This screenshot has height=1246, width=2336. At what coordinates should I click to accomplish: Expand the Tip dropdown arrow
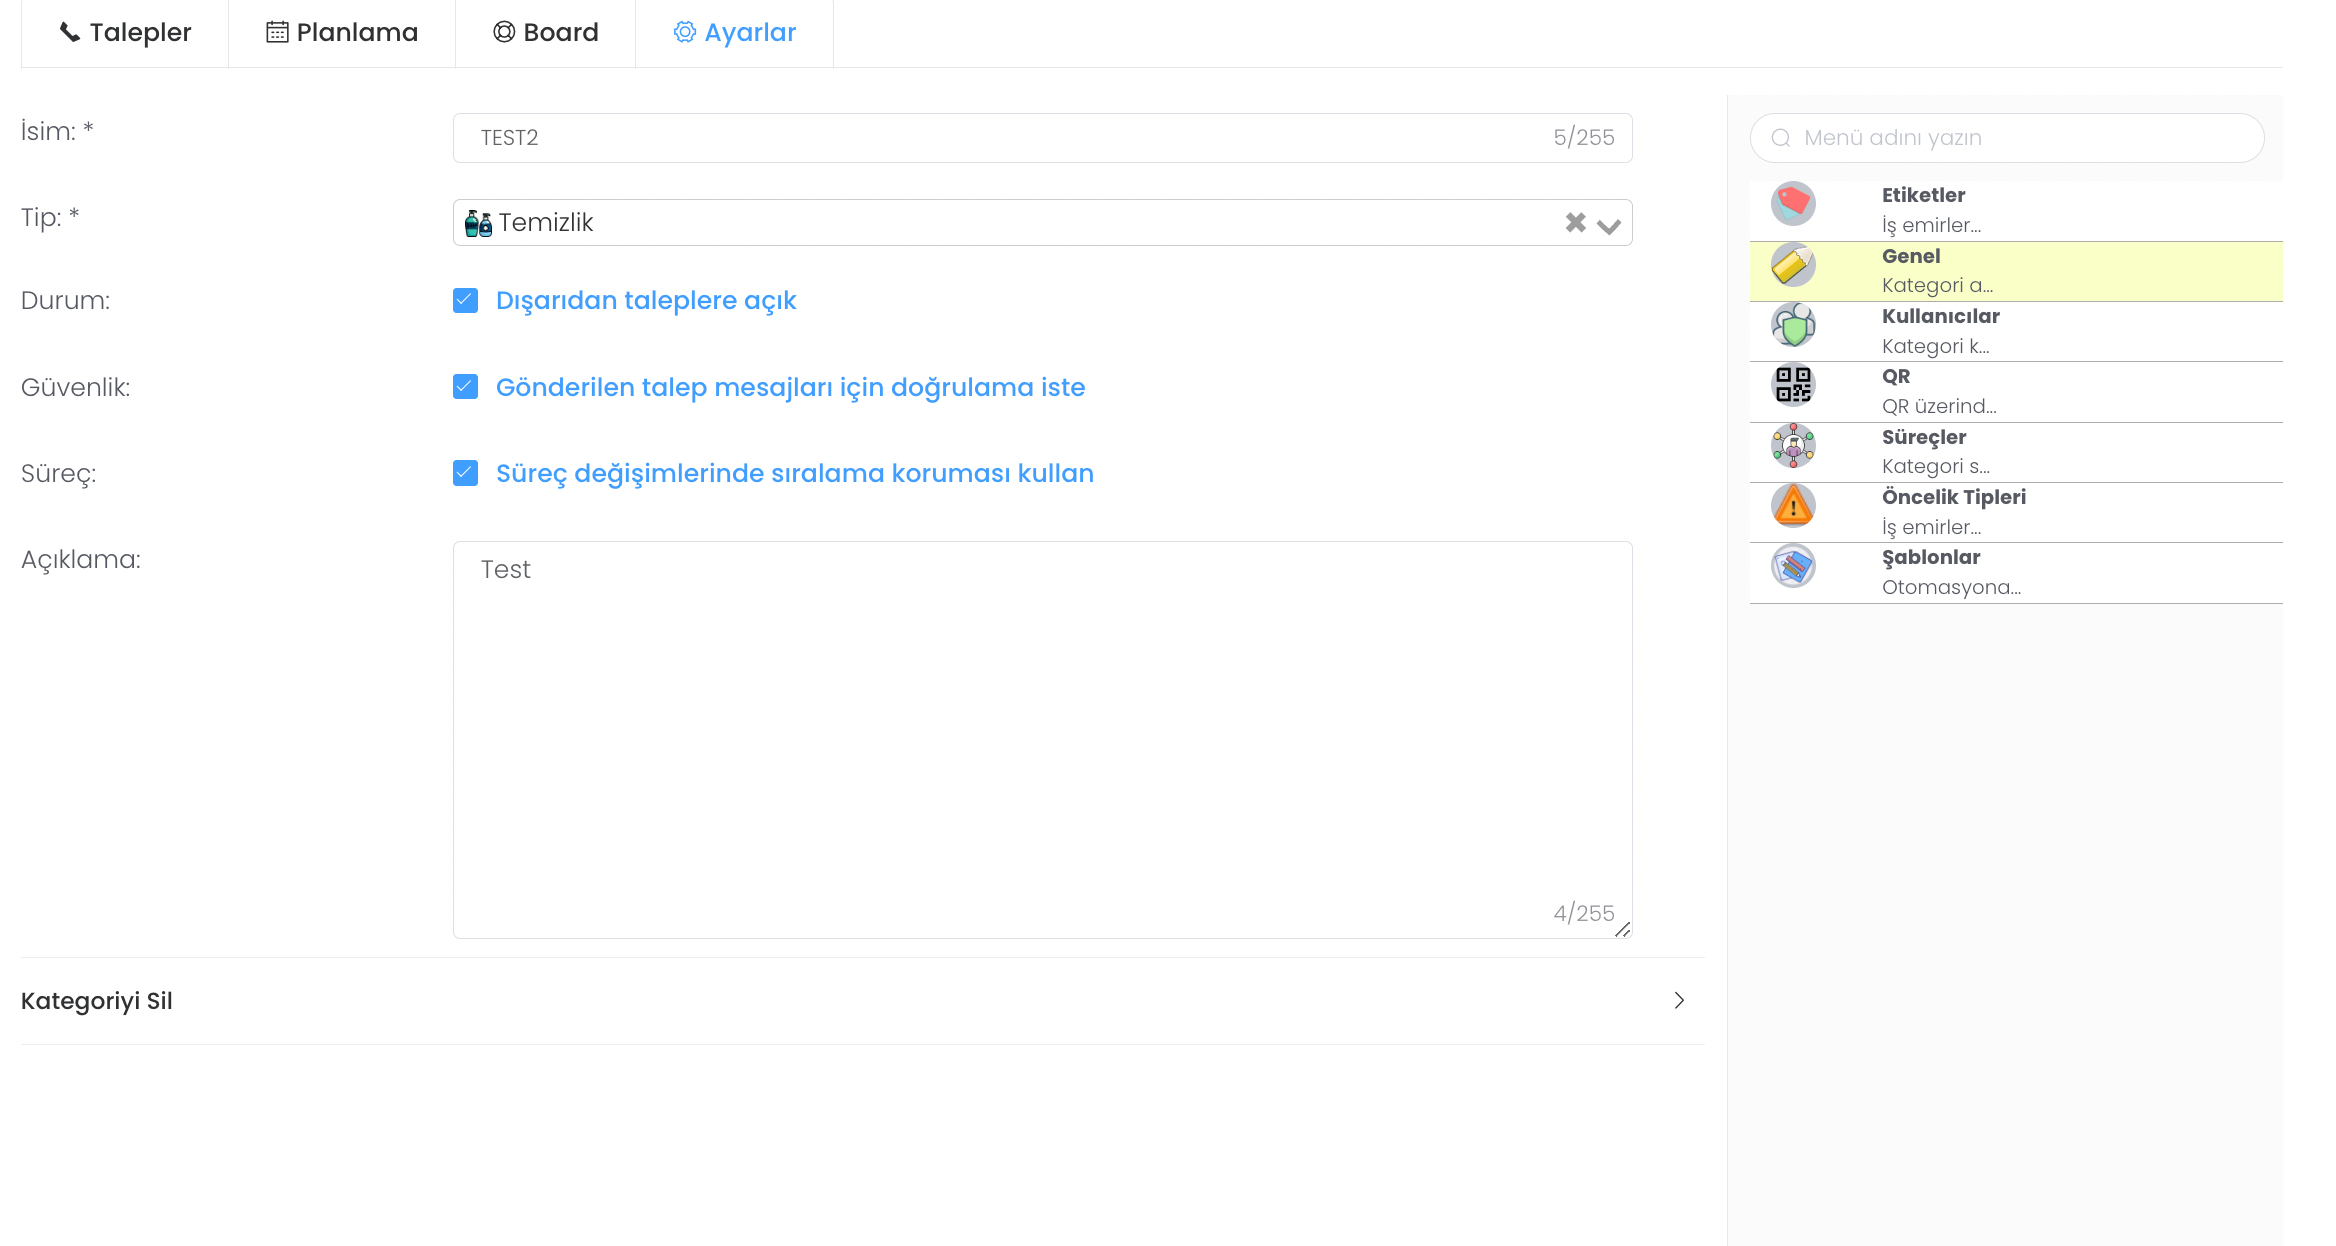(x=1609, y=225)
